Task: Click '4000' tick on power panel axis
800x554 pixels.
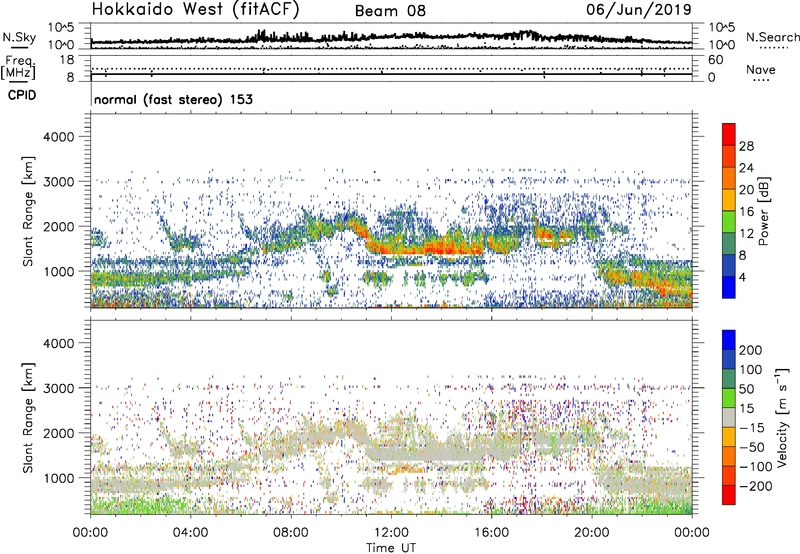Action: click(59, 137)
